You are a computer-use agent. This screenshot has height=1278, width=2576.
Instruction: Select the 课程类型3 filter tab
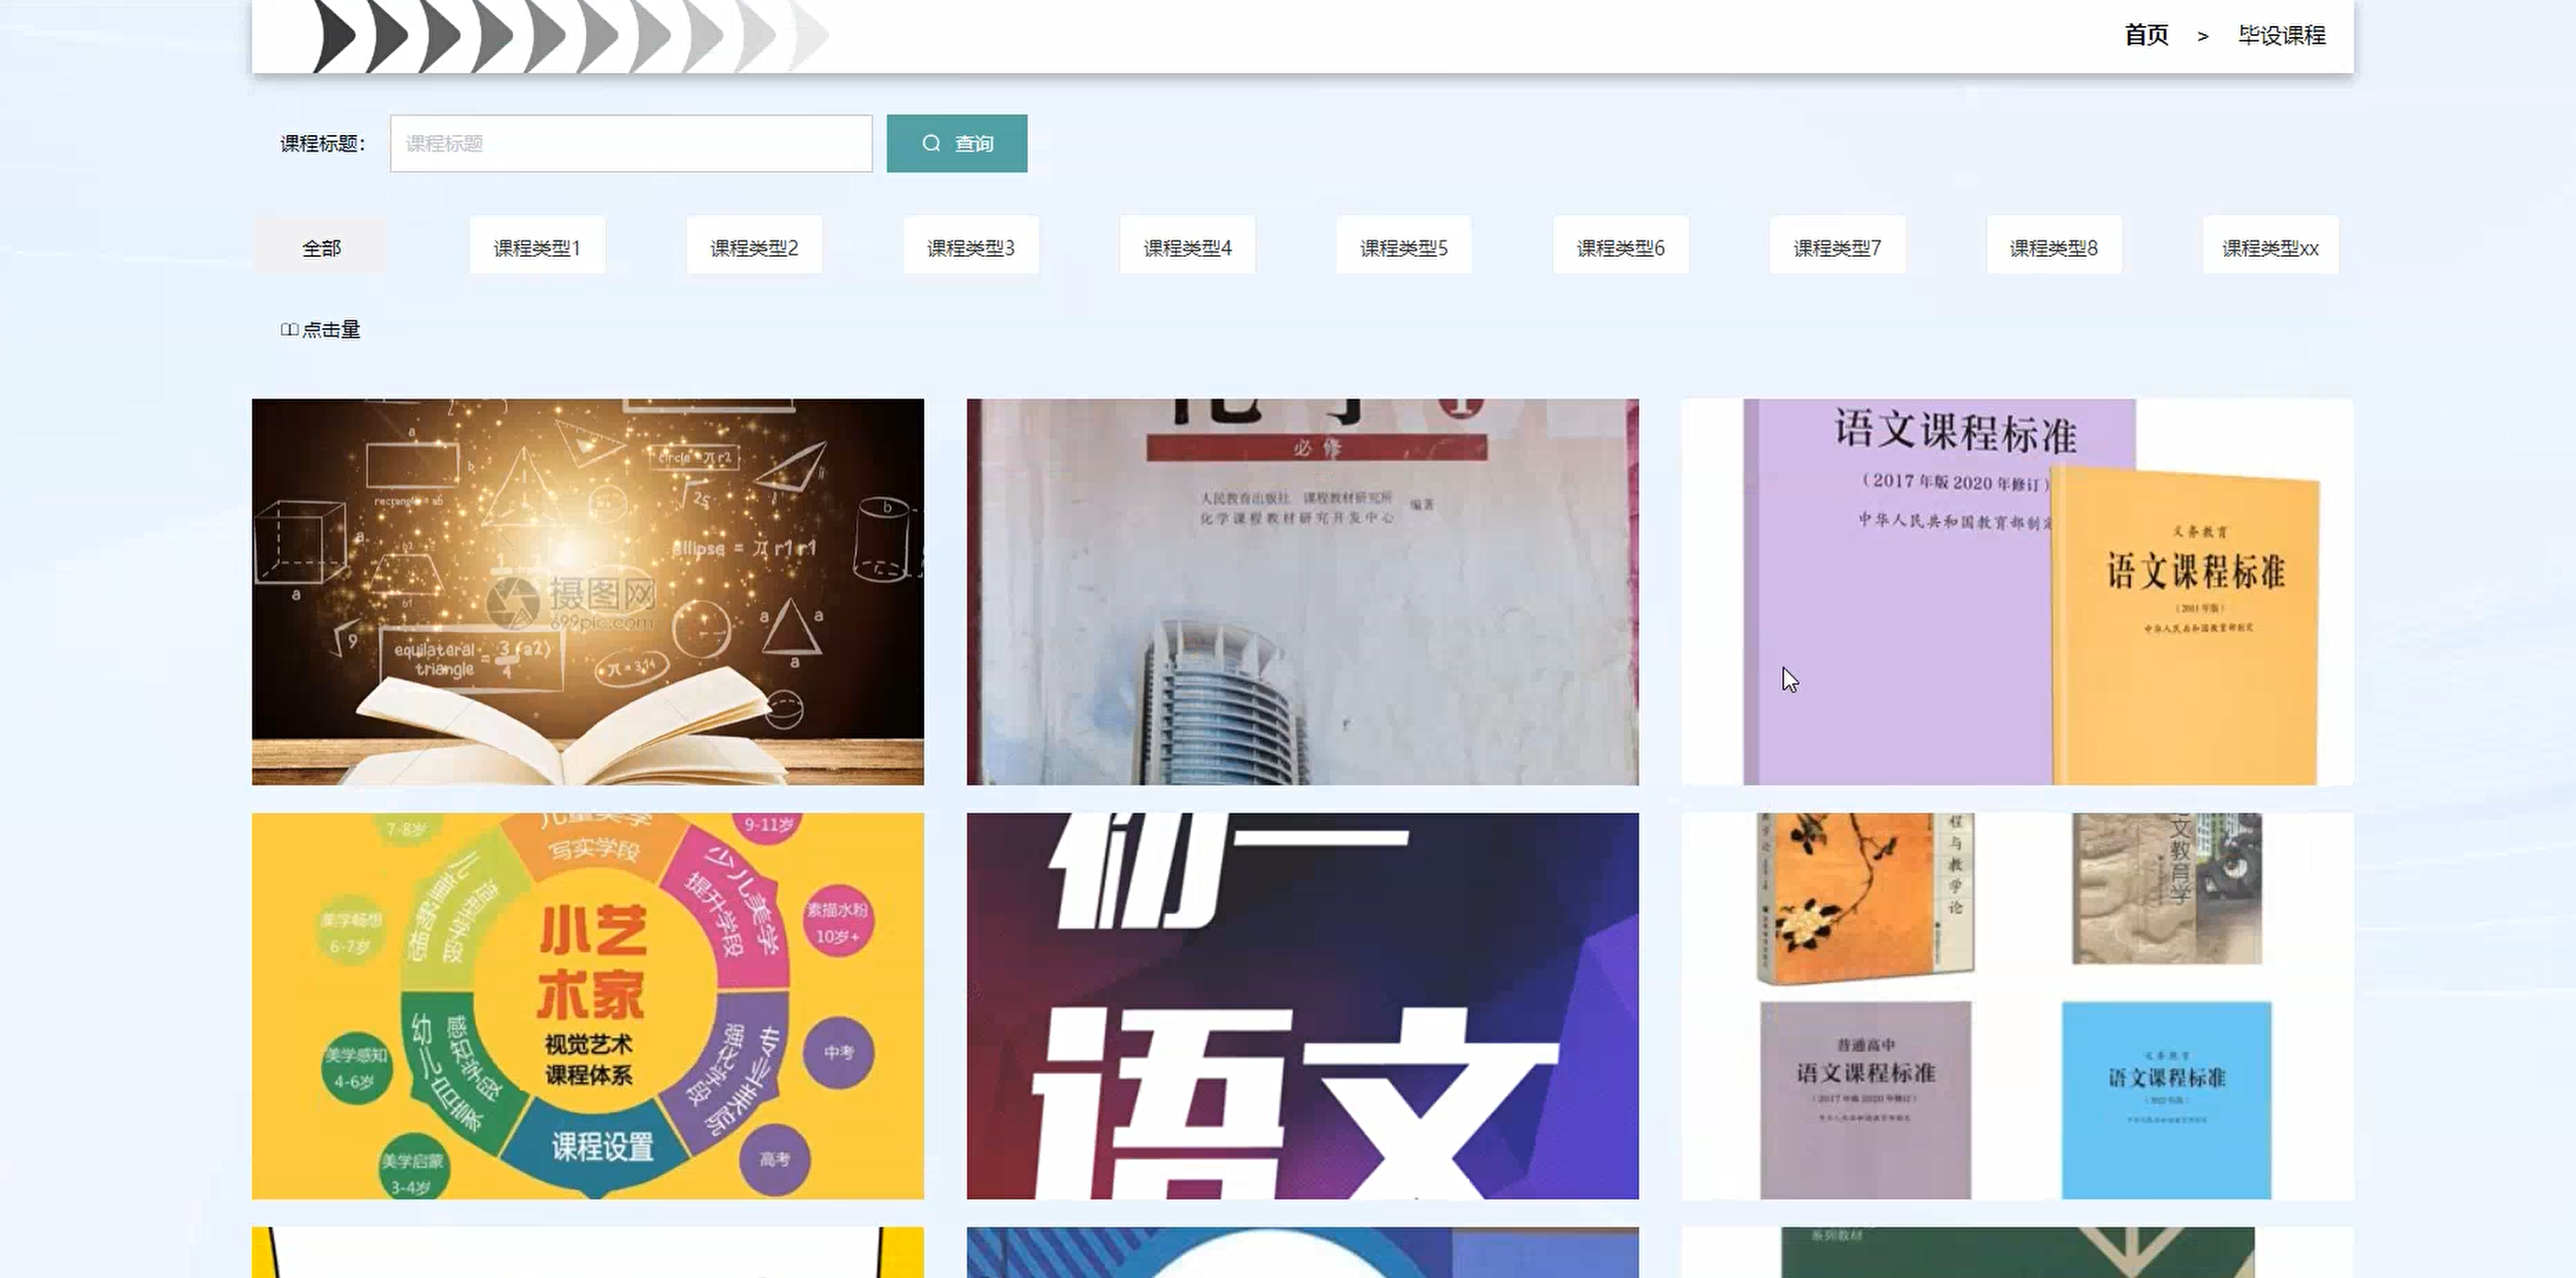(x=971, y=247)
